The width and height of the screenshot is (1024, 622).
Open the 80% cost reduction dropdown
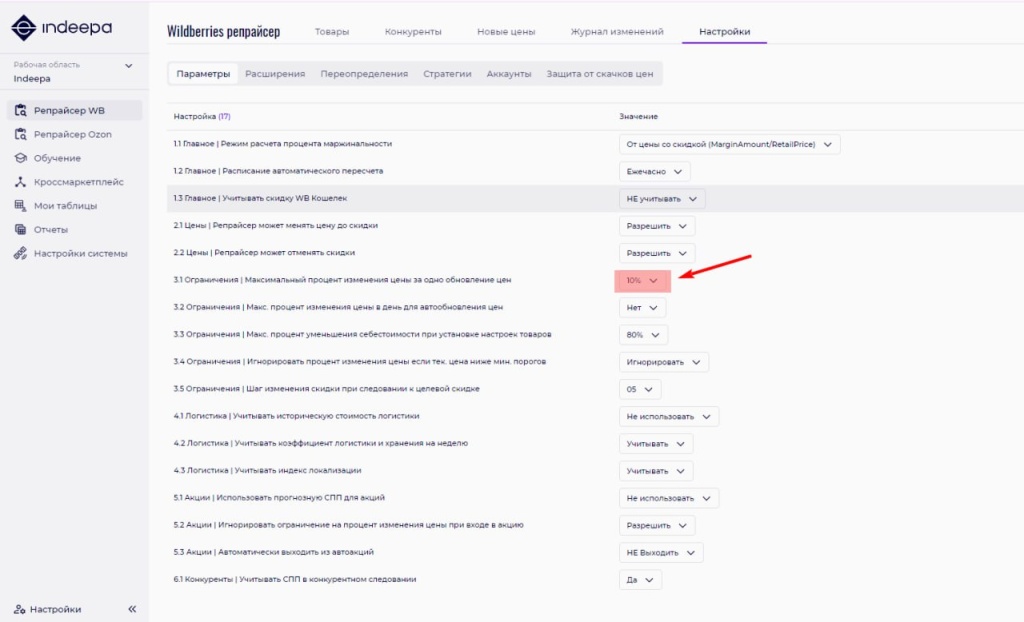[x=643, y=335]
